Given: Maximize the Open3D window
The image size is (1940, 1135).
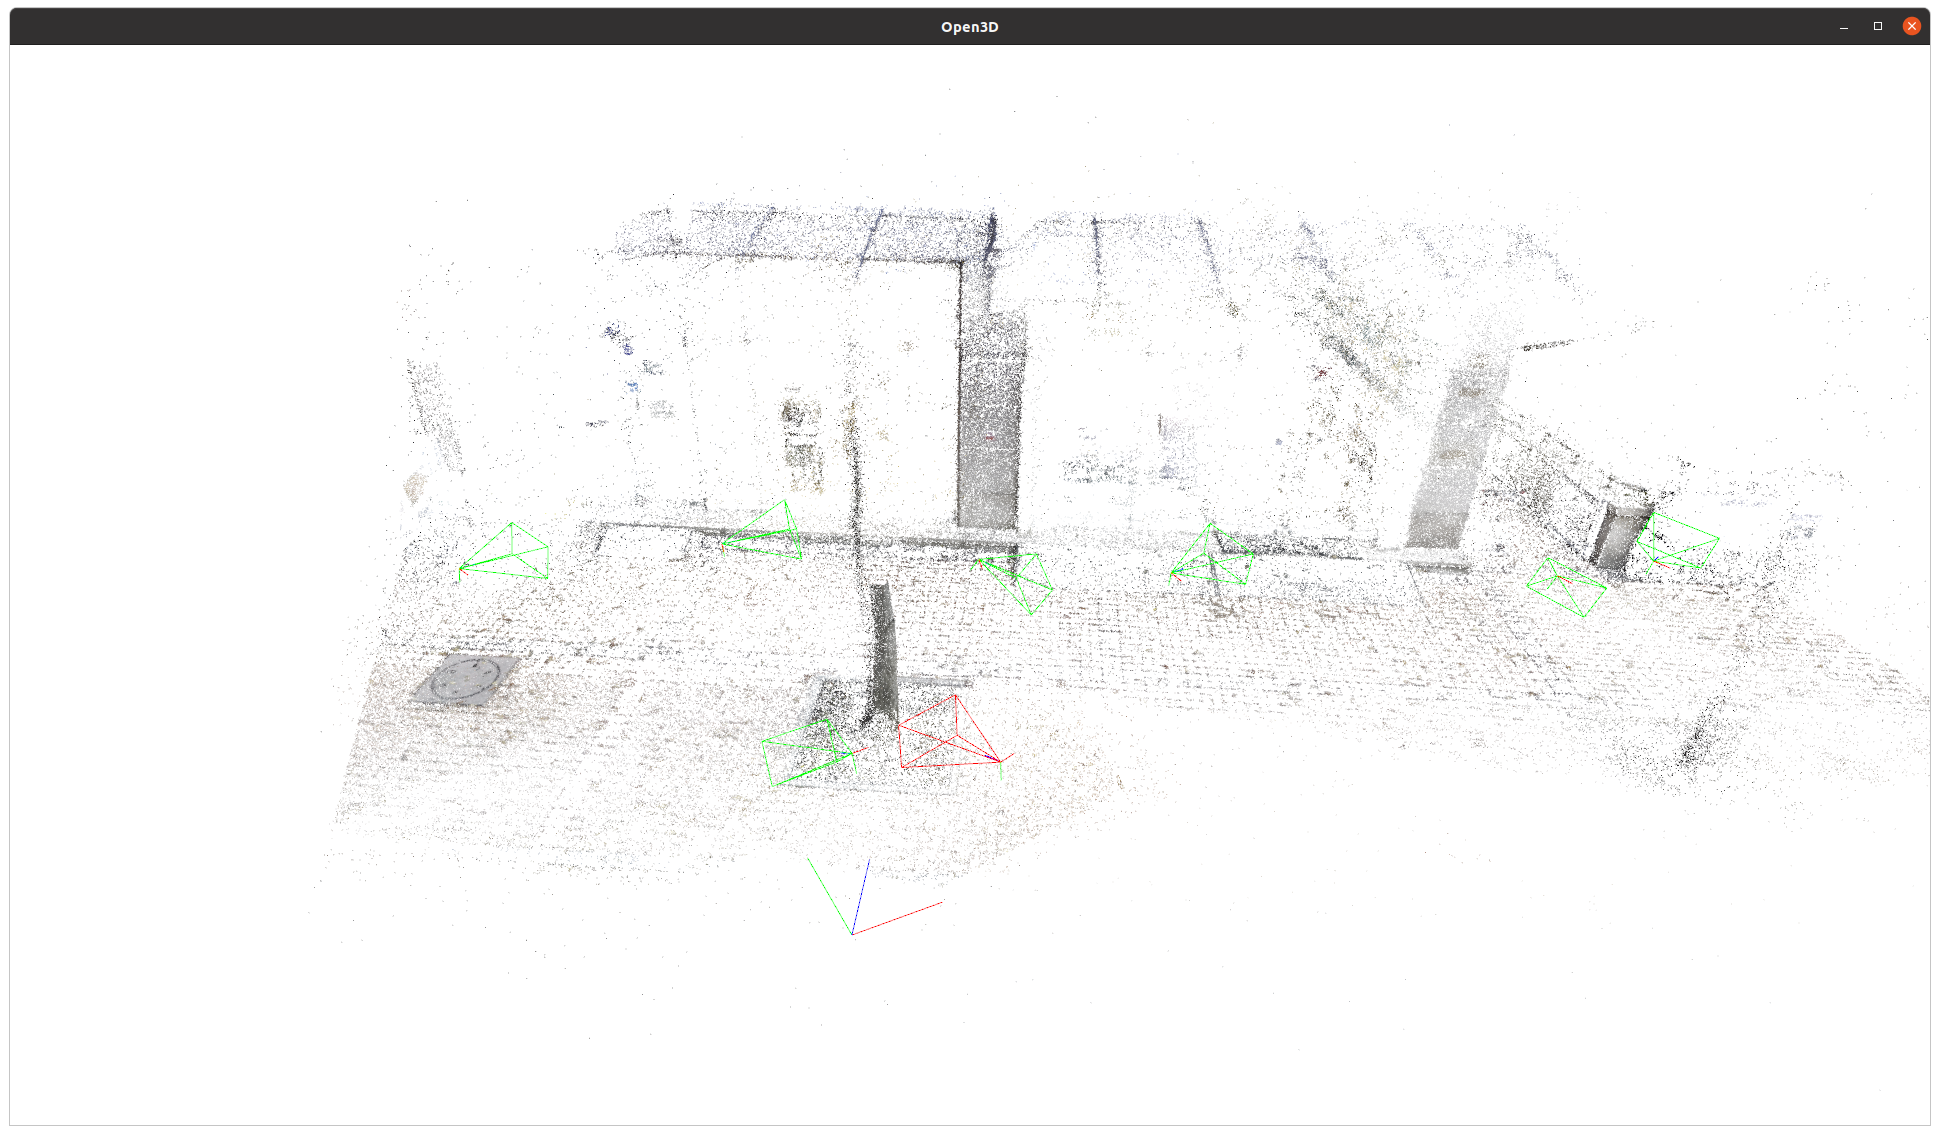Looking at the screenshot, I should pyautogui.click(x=1877, y=26).
